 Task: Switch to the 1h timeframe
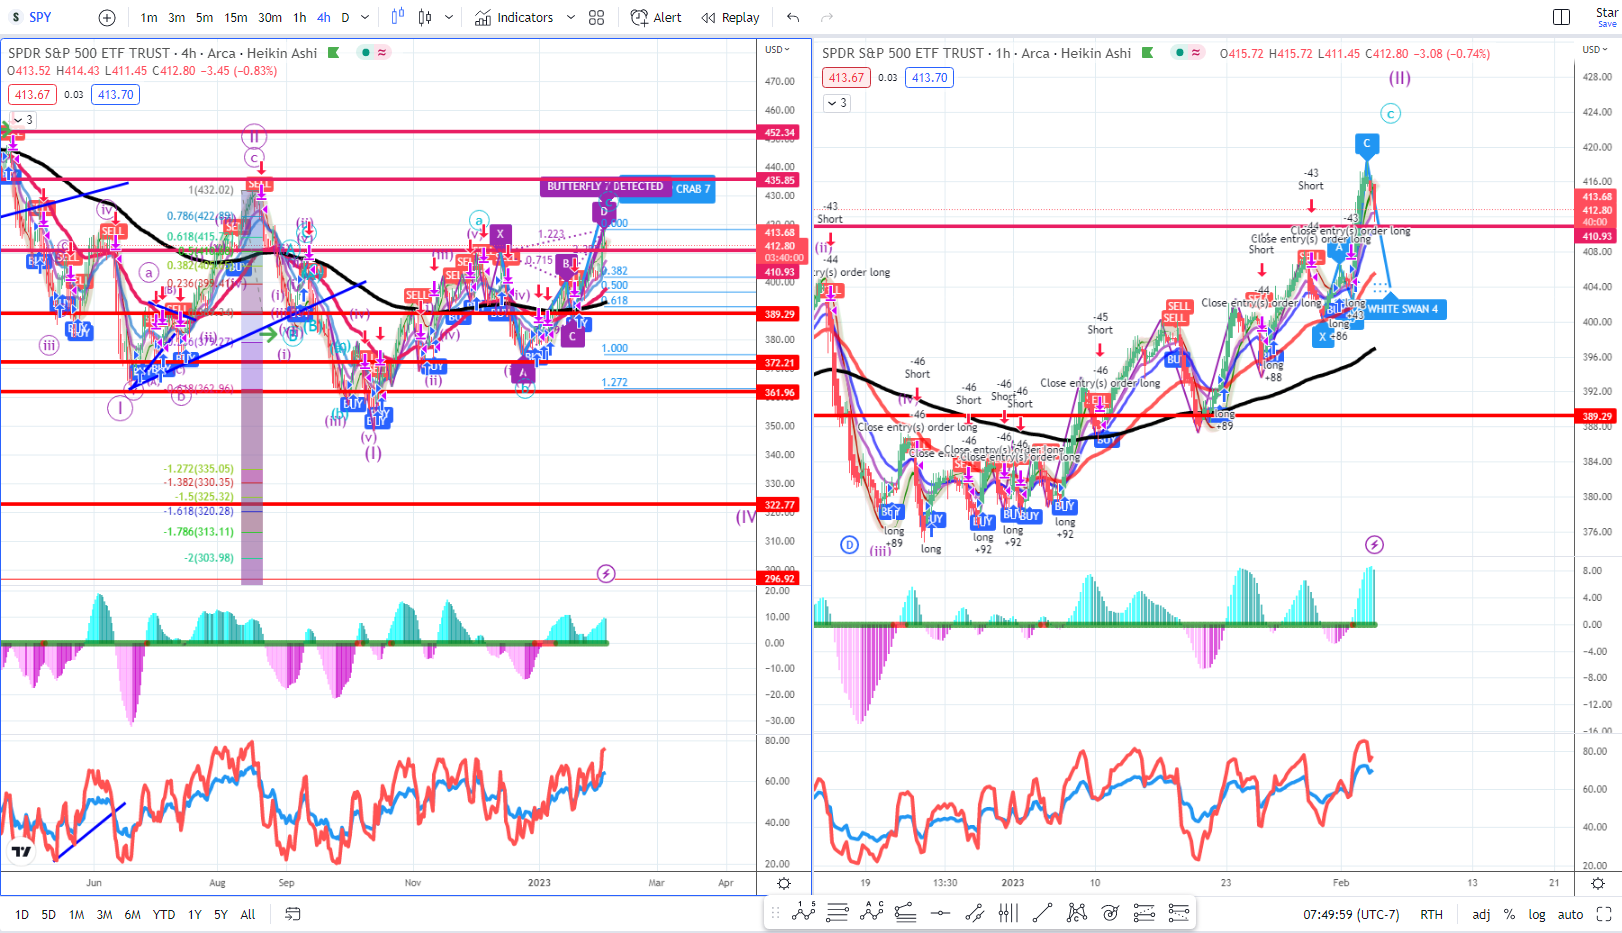(x=300, y=17)
